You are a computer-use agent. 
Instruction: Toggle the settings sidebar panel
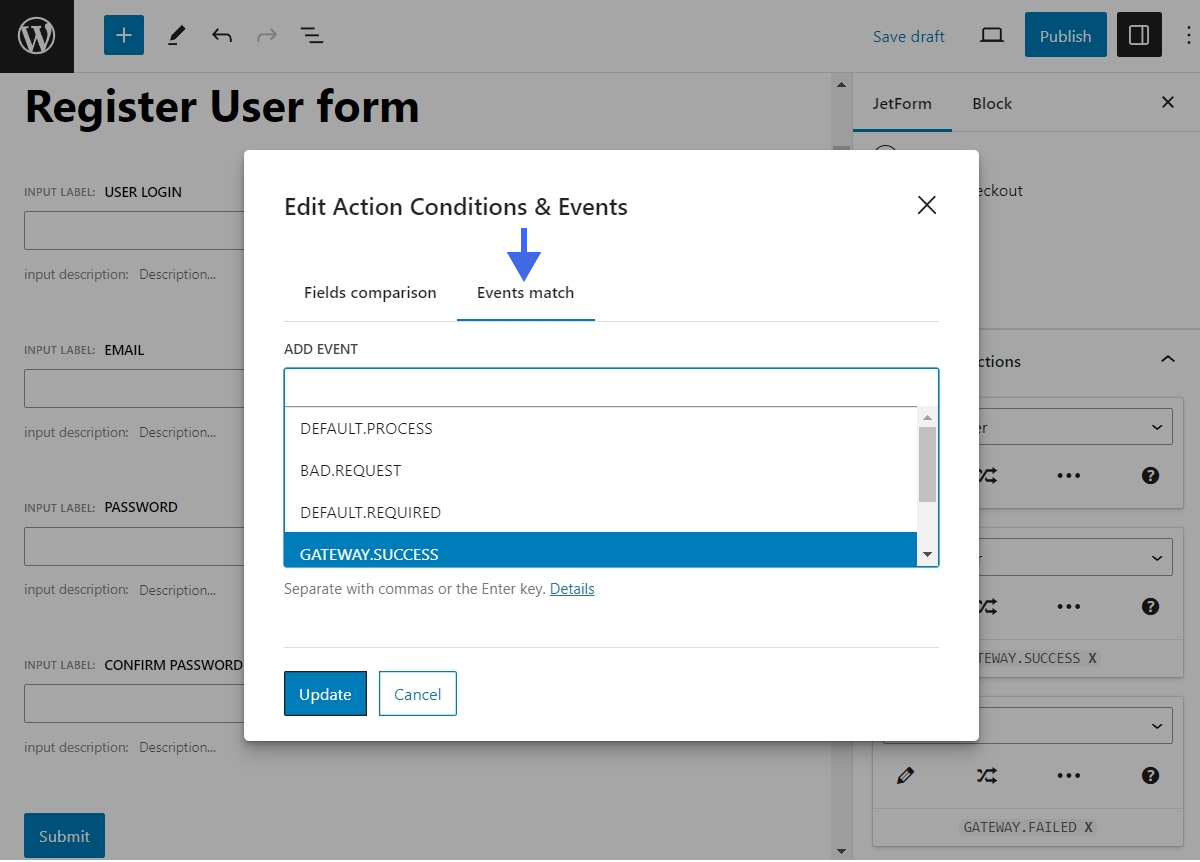(x=1139, y=34)
